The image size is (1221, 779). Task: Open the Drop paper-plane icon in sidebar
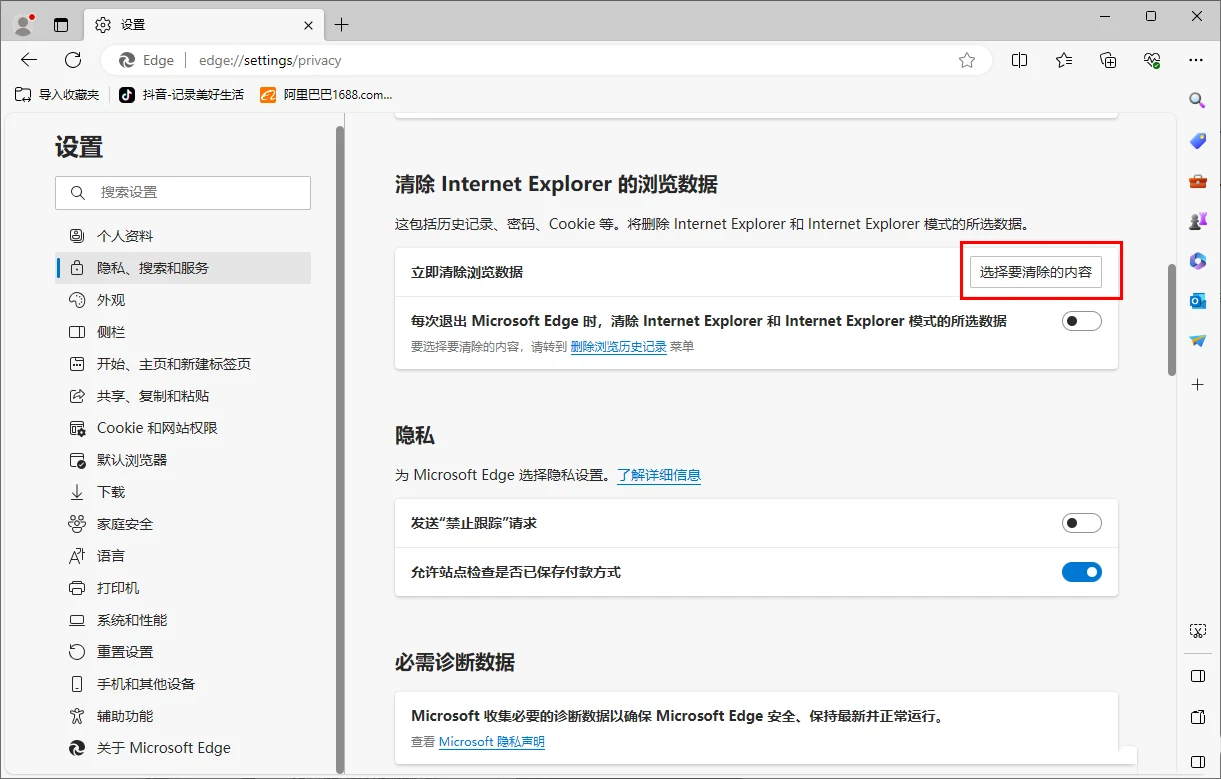(x=1197, y=341)
